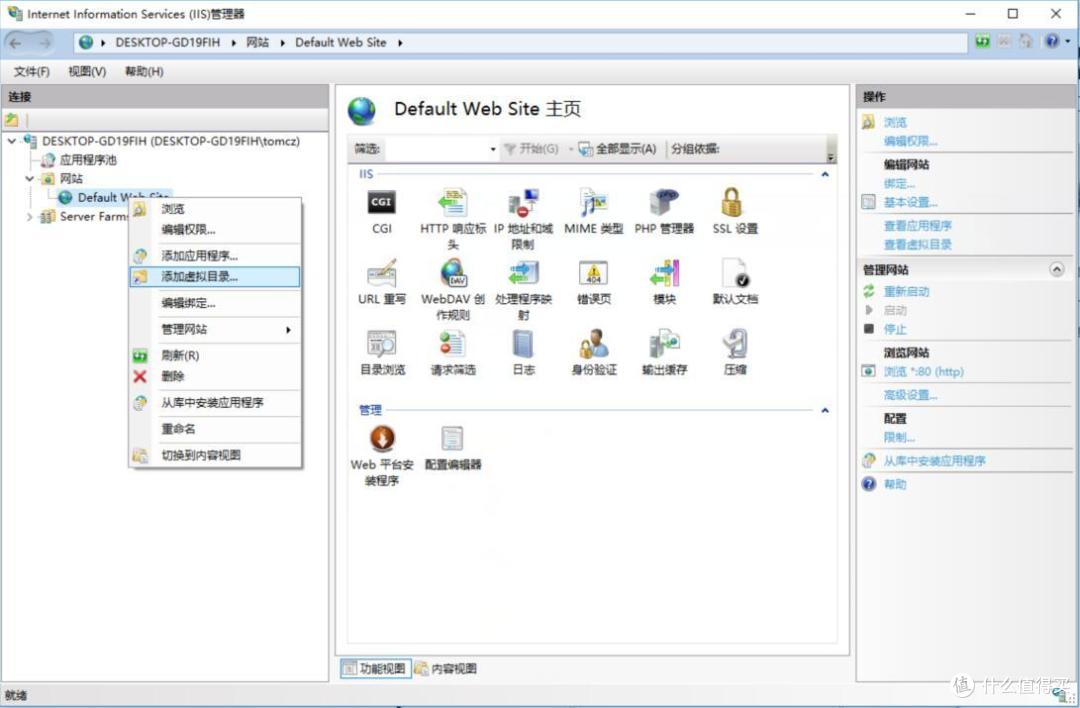This screenshot has width=1080, height=708.
Task: Click the 基本设置 link
Action: click(x=910, y=202)
